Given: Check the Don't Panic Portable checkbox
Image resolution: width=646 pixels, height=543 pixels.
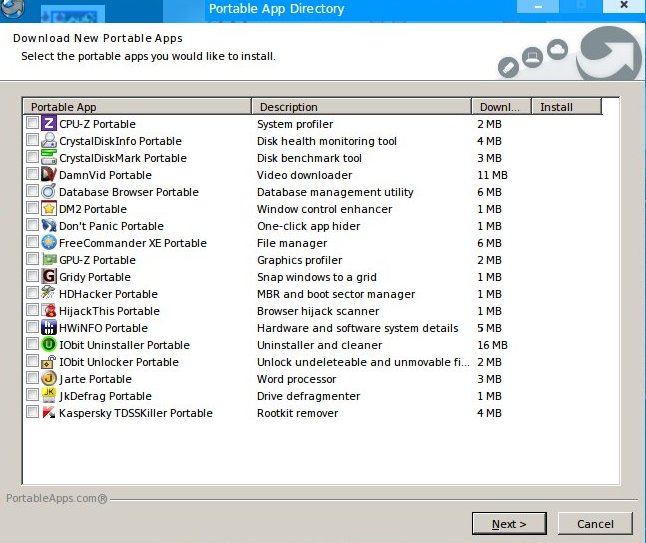Looking at the screenshot, I should [x=32, y=225].
